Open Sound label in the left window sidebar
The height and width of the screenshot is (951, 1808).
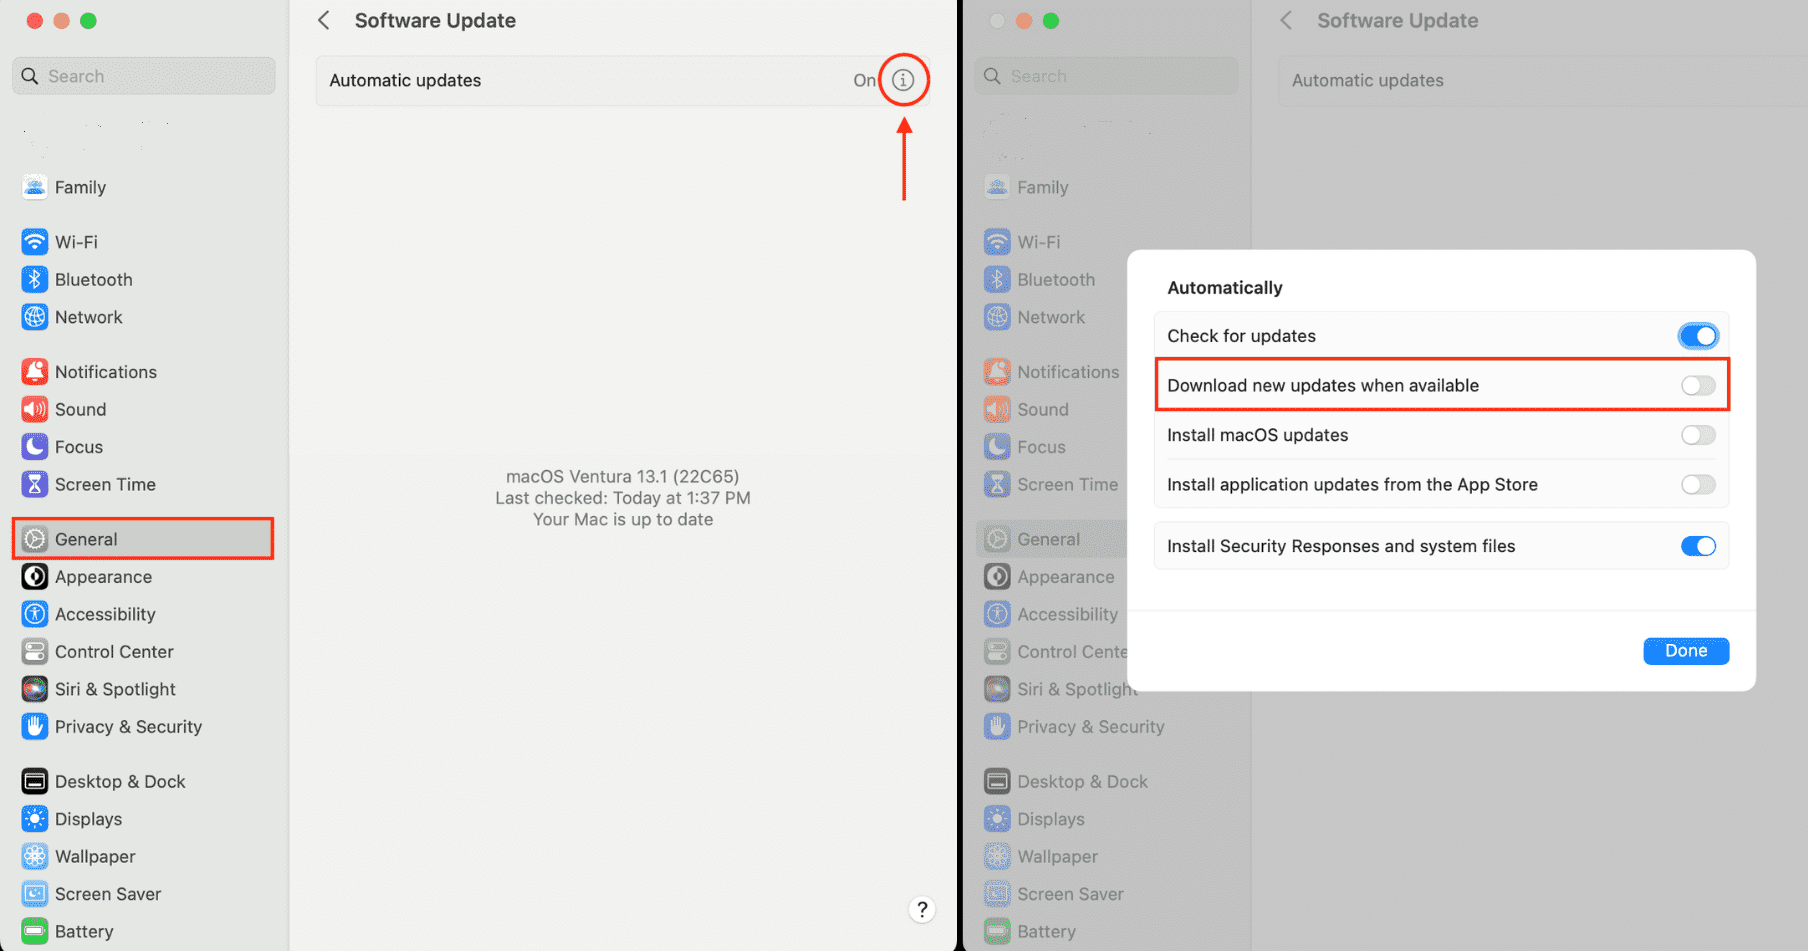point(81,409)
